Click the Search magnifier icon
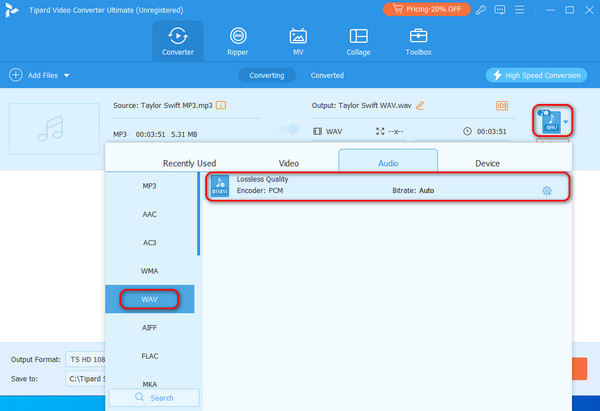The image size is (600, 411). [140, 397]
